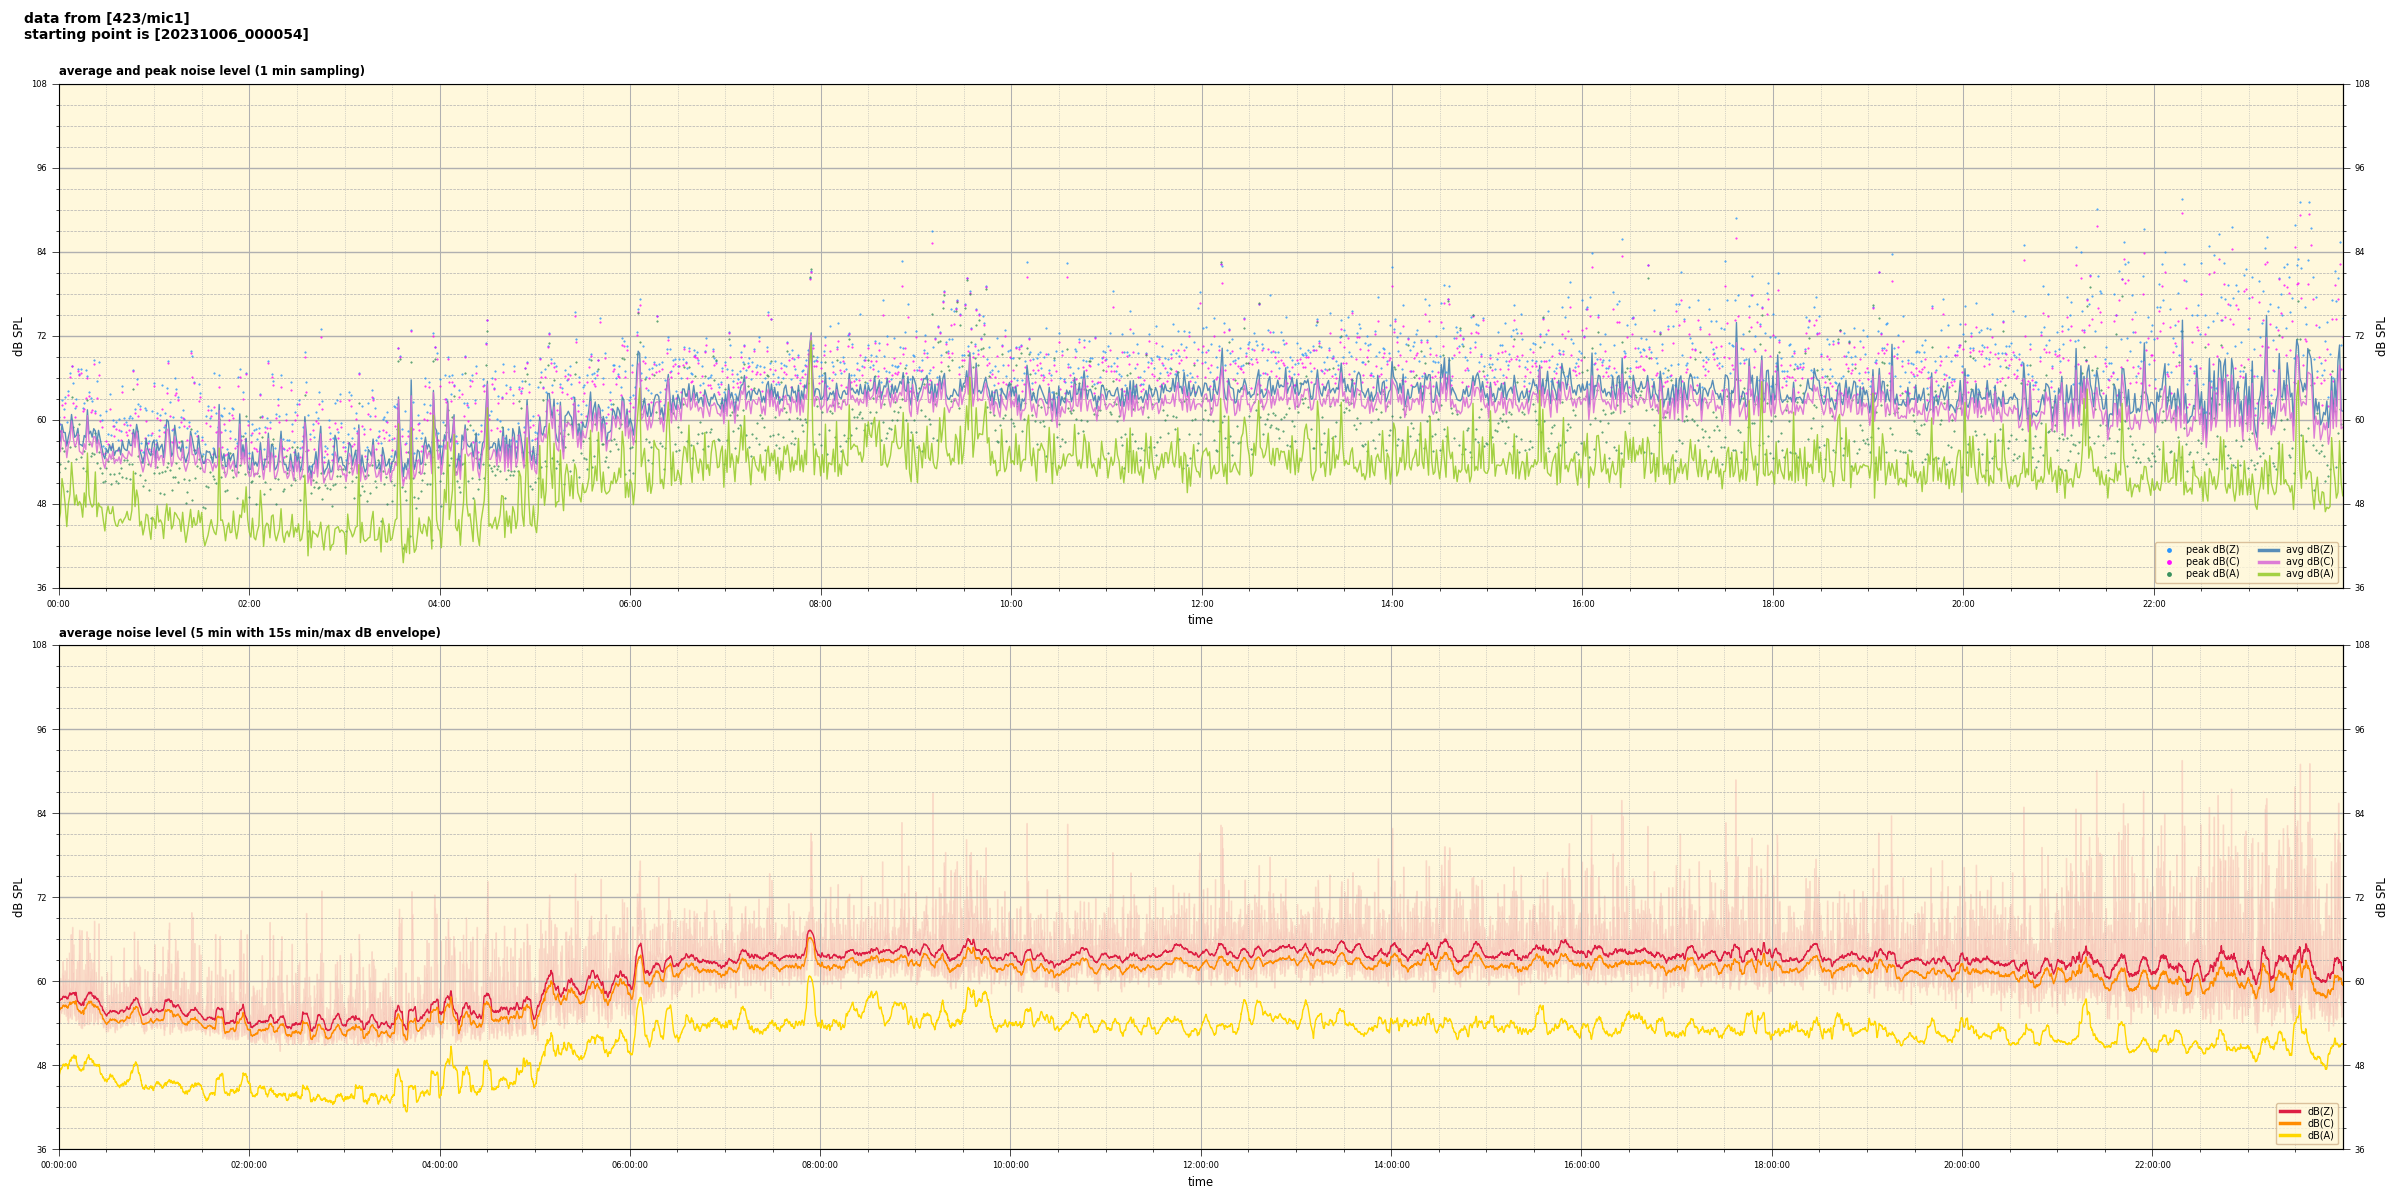The width and height of the screenshot is (2400, 1200).
Task: Click the left 'dB SPL' label of upper chart
Action: pyautogui.click(x=18, y=336)
